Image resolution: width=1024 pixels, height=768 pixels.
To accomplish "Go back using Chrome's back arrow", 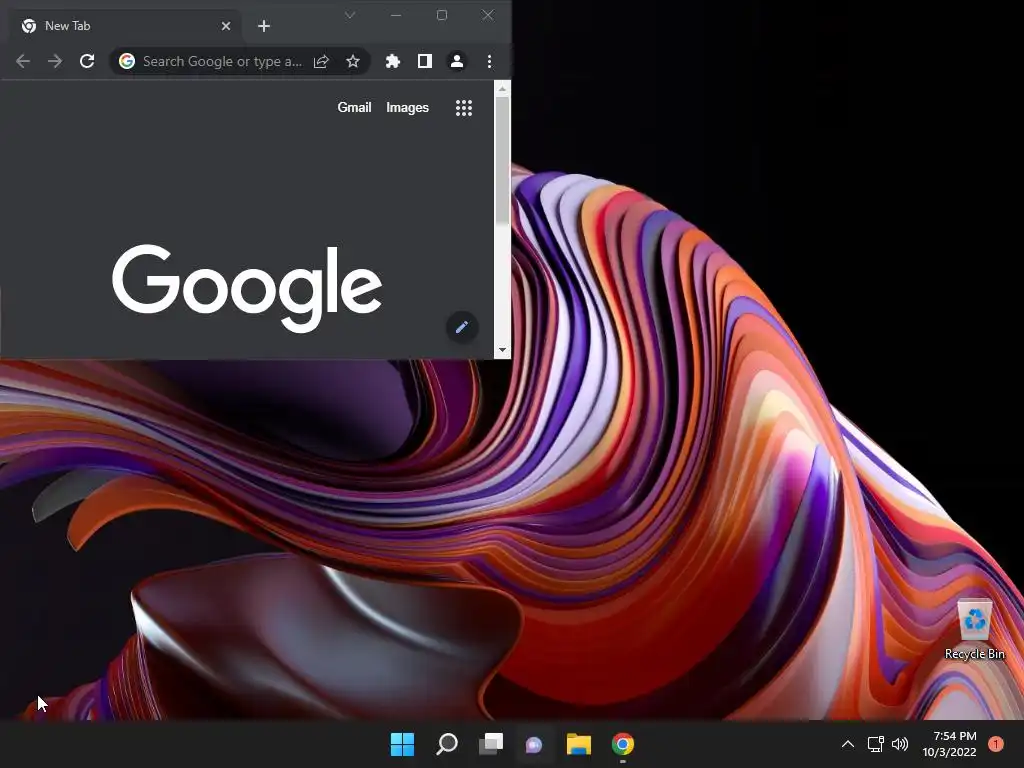I will coord(23,61).
